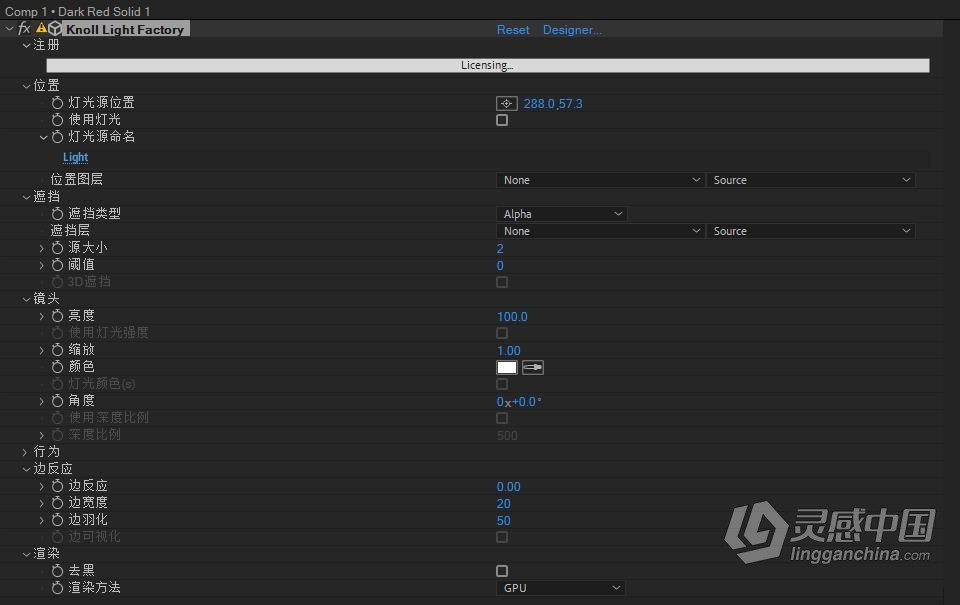The width and height of the screenshot is (960, 605).
Task: Click the crosshair point picker for 灯光源位置
Action: pos(506,103)
